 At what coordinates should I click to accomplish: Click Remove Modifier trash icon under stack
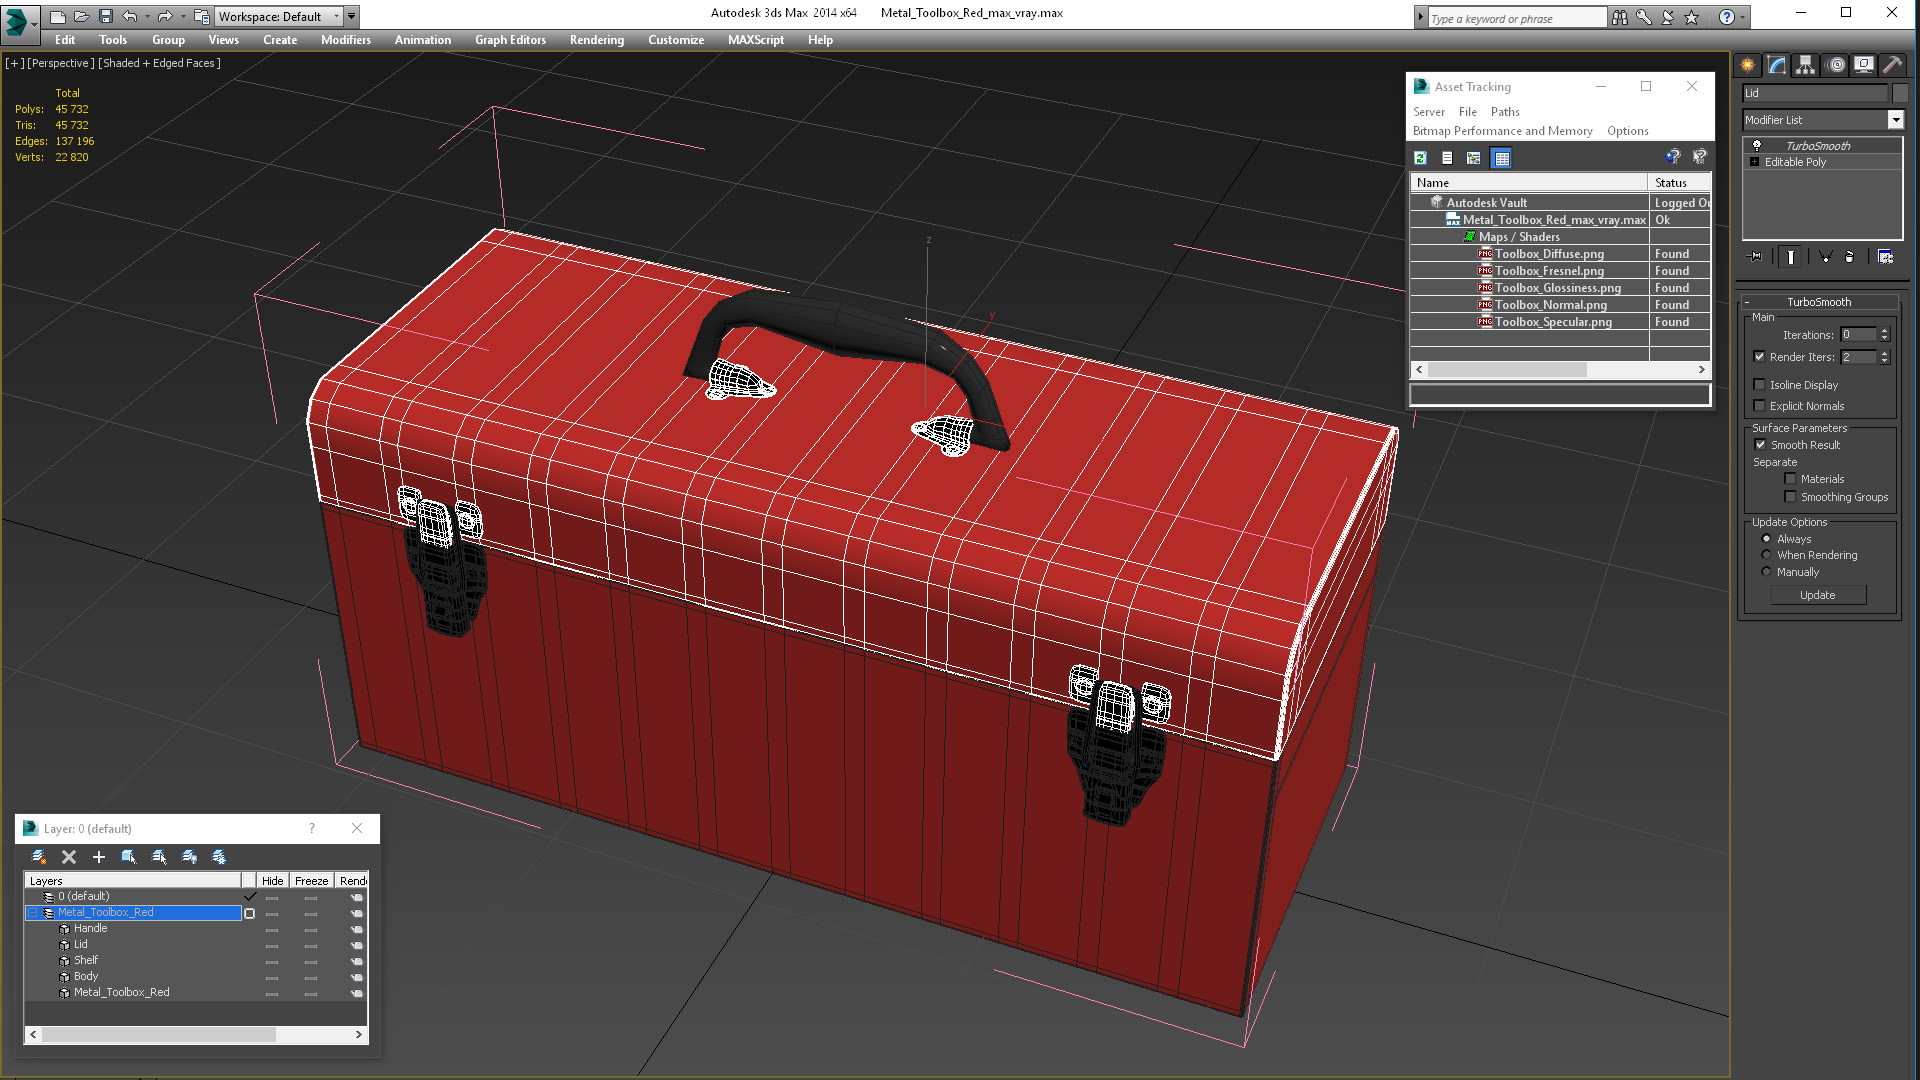[1849, 257]
